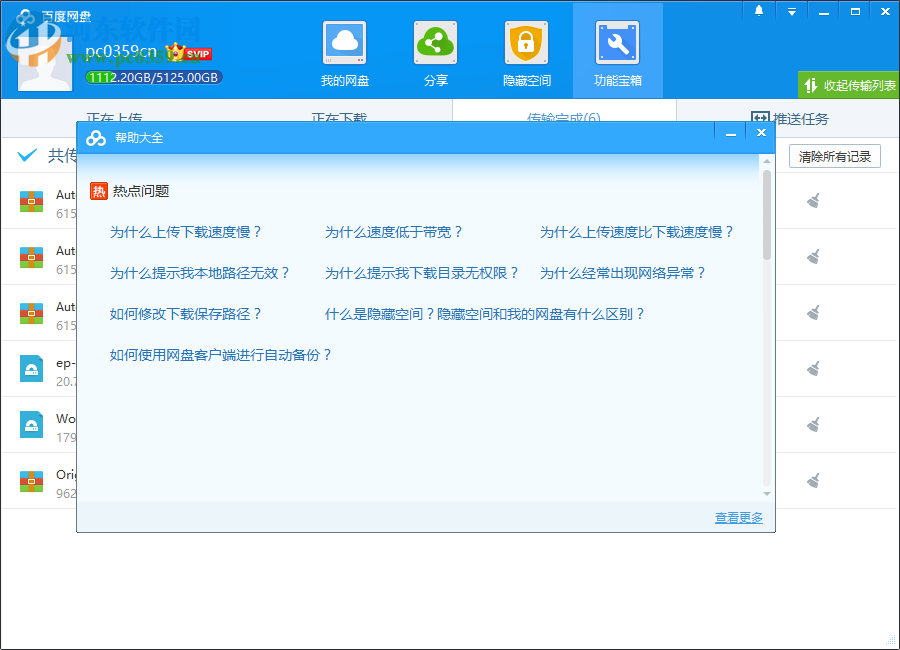
Task: Click storage usage bar 1112.20GB/5125.00GB
Action: coord(153,78)
